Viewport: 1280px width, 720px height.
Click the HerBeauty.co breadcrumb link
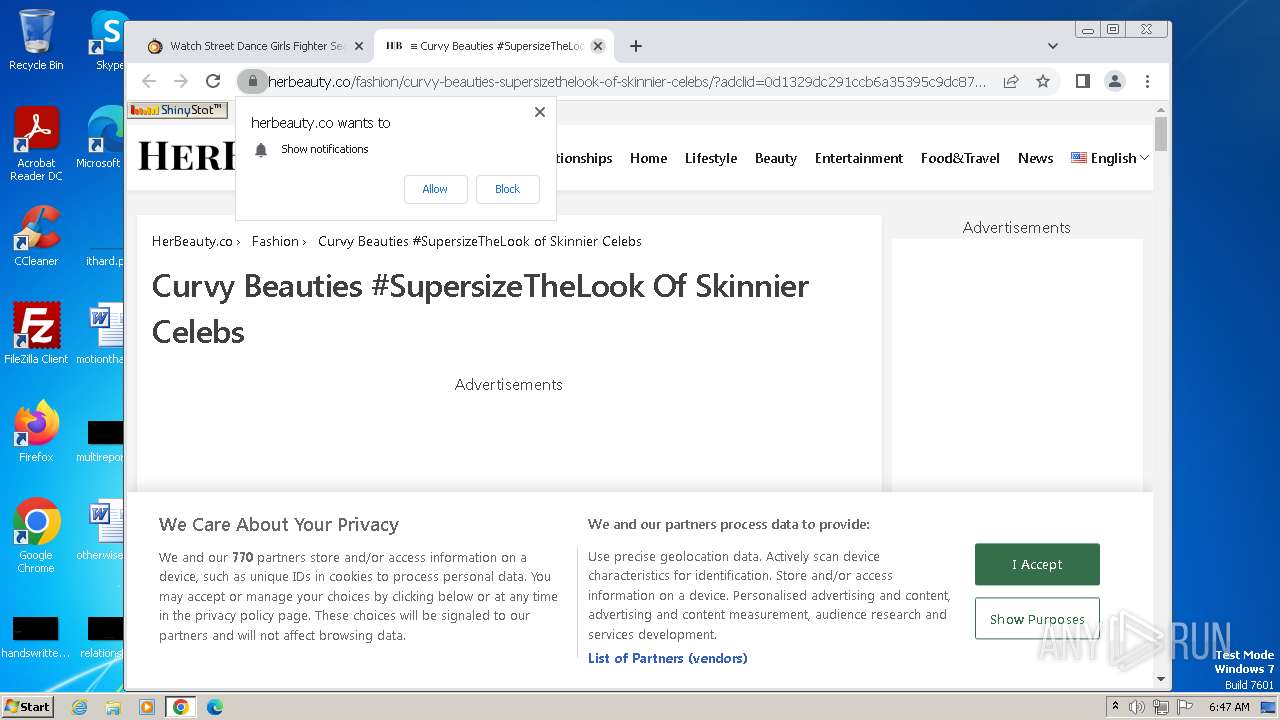click(x=192, y=241)
